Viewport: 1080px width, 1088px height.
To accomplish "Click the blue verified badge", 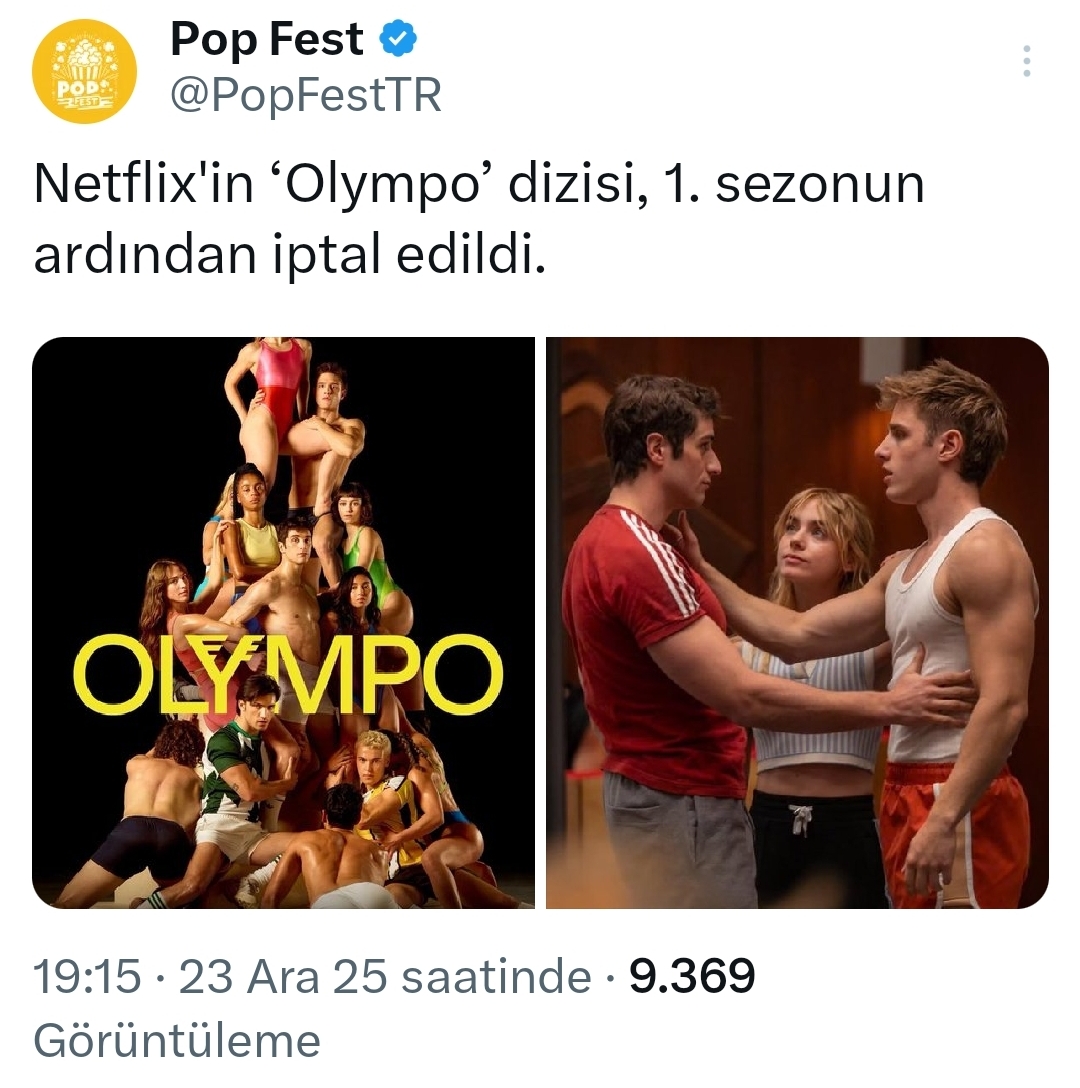I will (x=398, y=38).
